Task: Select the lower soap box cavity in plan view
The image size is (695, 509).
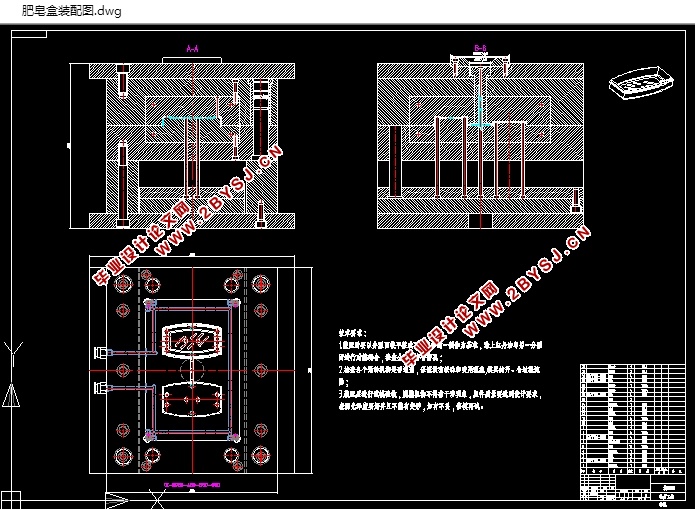Action: coord(191,399)
